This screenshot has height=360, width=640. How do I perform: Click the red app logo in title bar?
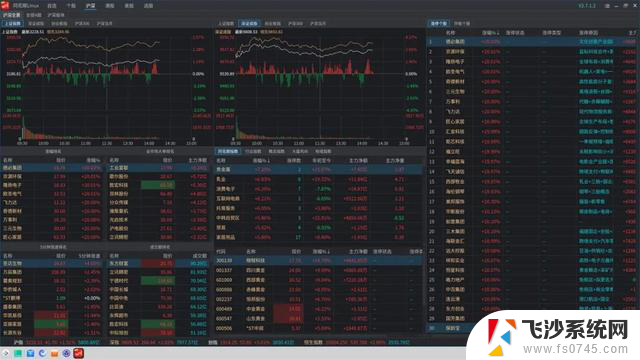tap(4, 6)
